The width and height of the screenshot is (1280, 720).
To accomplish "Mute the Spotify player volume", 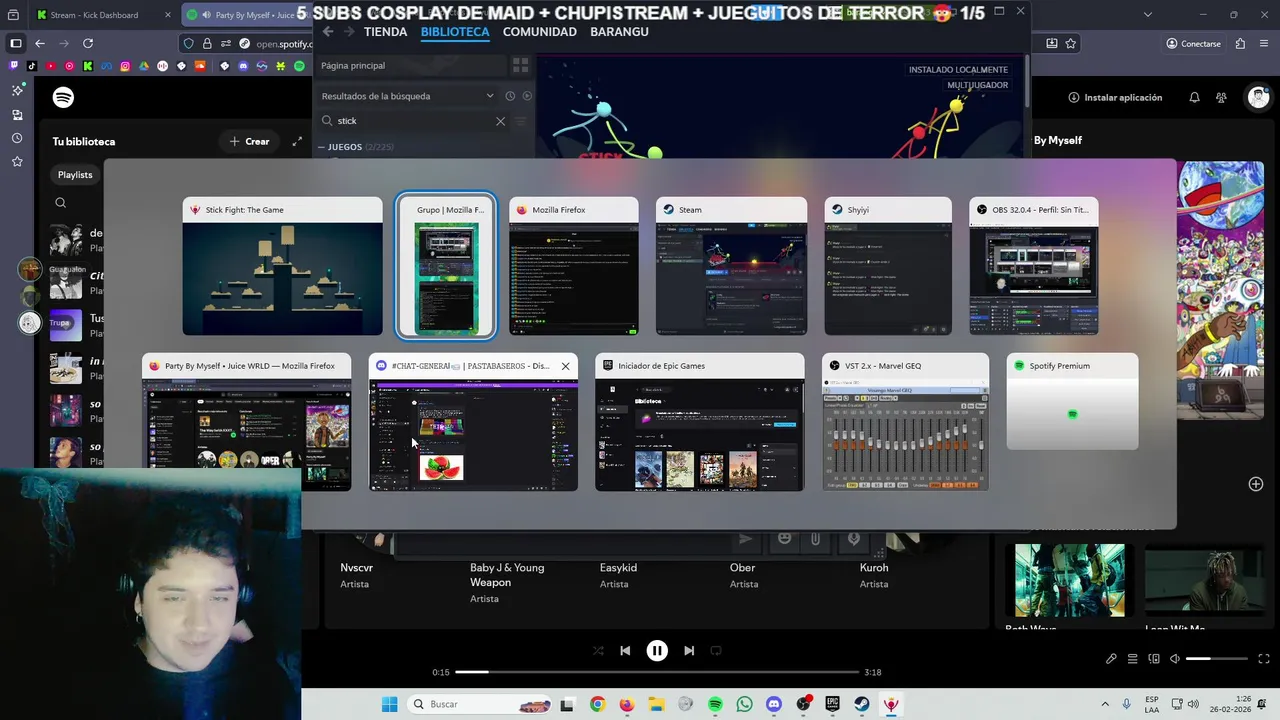I will tap(1175, 659).
